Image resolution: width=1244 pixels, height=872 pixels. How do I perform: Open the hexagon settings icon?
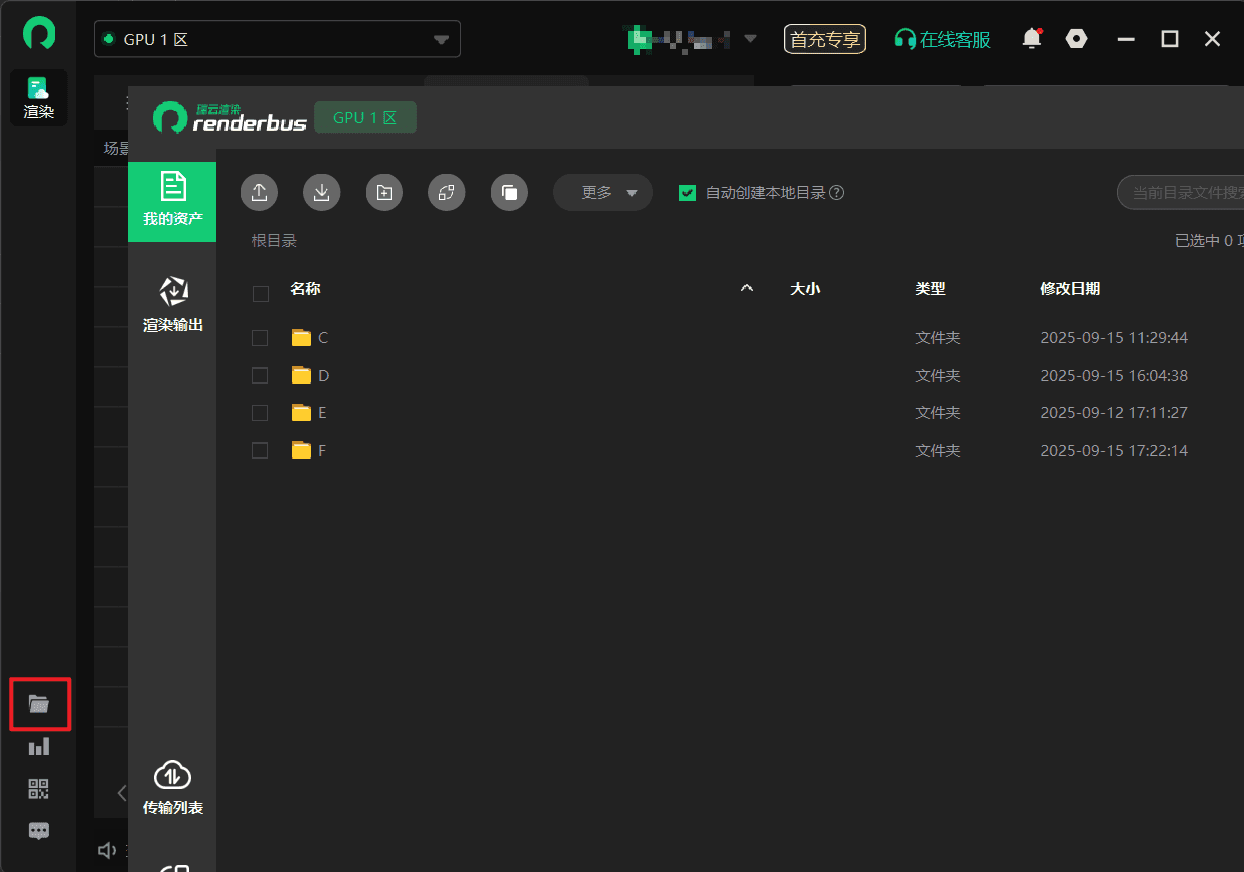click(x=1076, y=39)
